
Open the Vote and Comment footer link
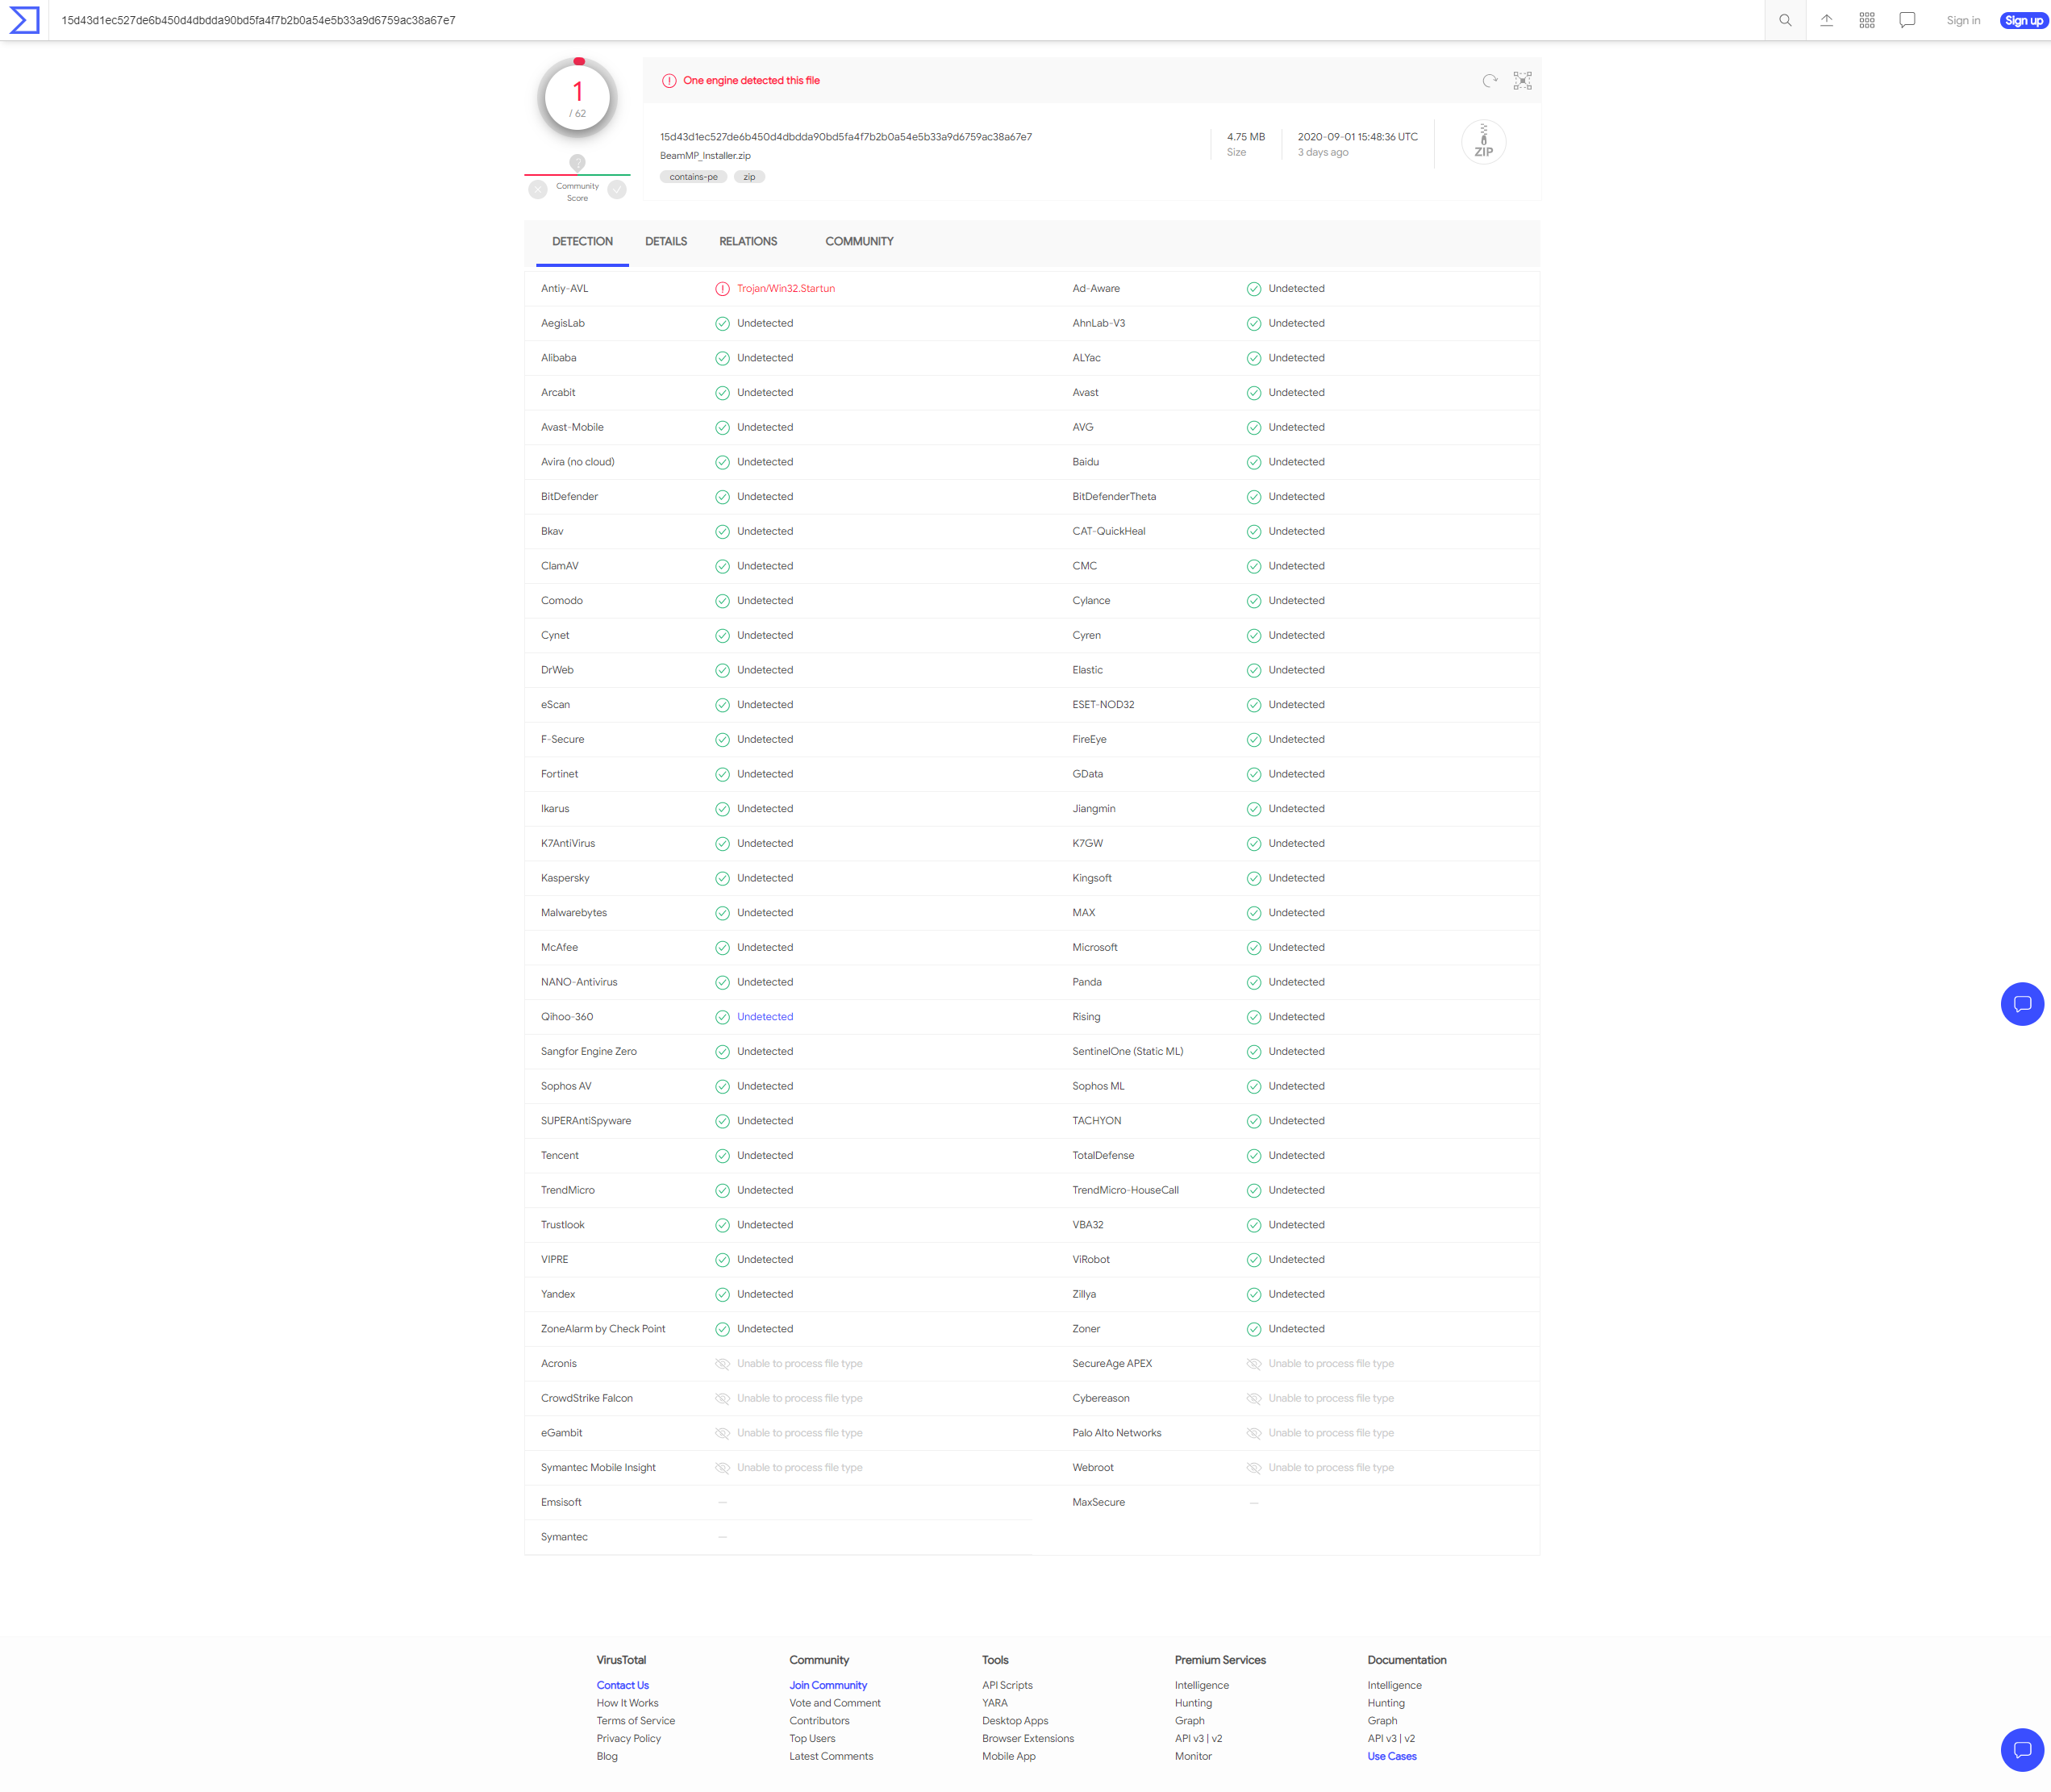point(834,1704)
